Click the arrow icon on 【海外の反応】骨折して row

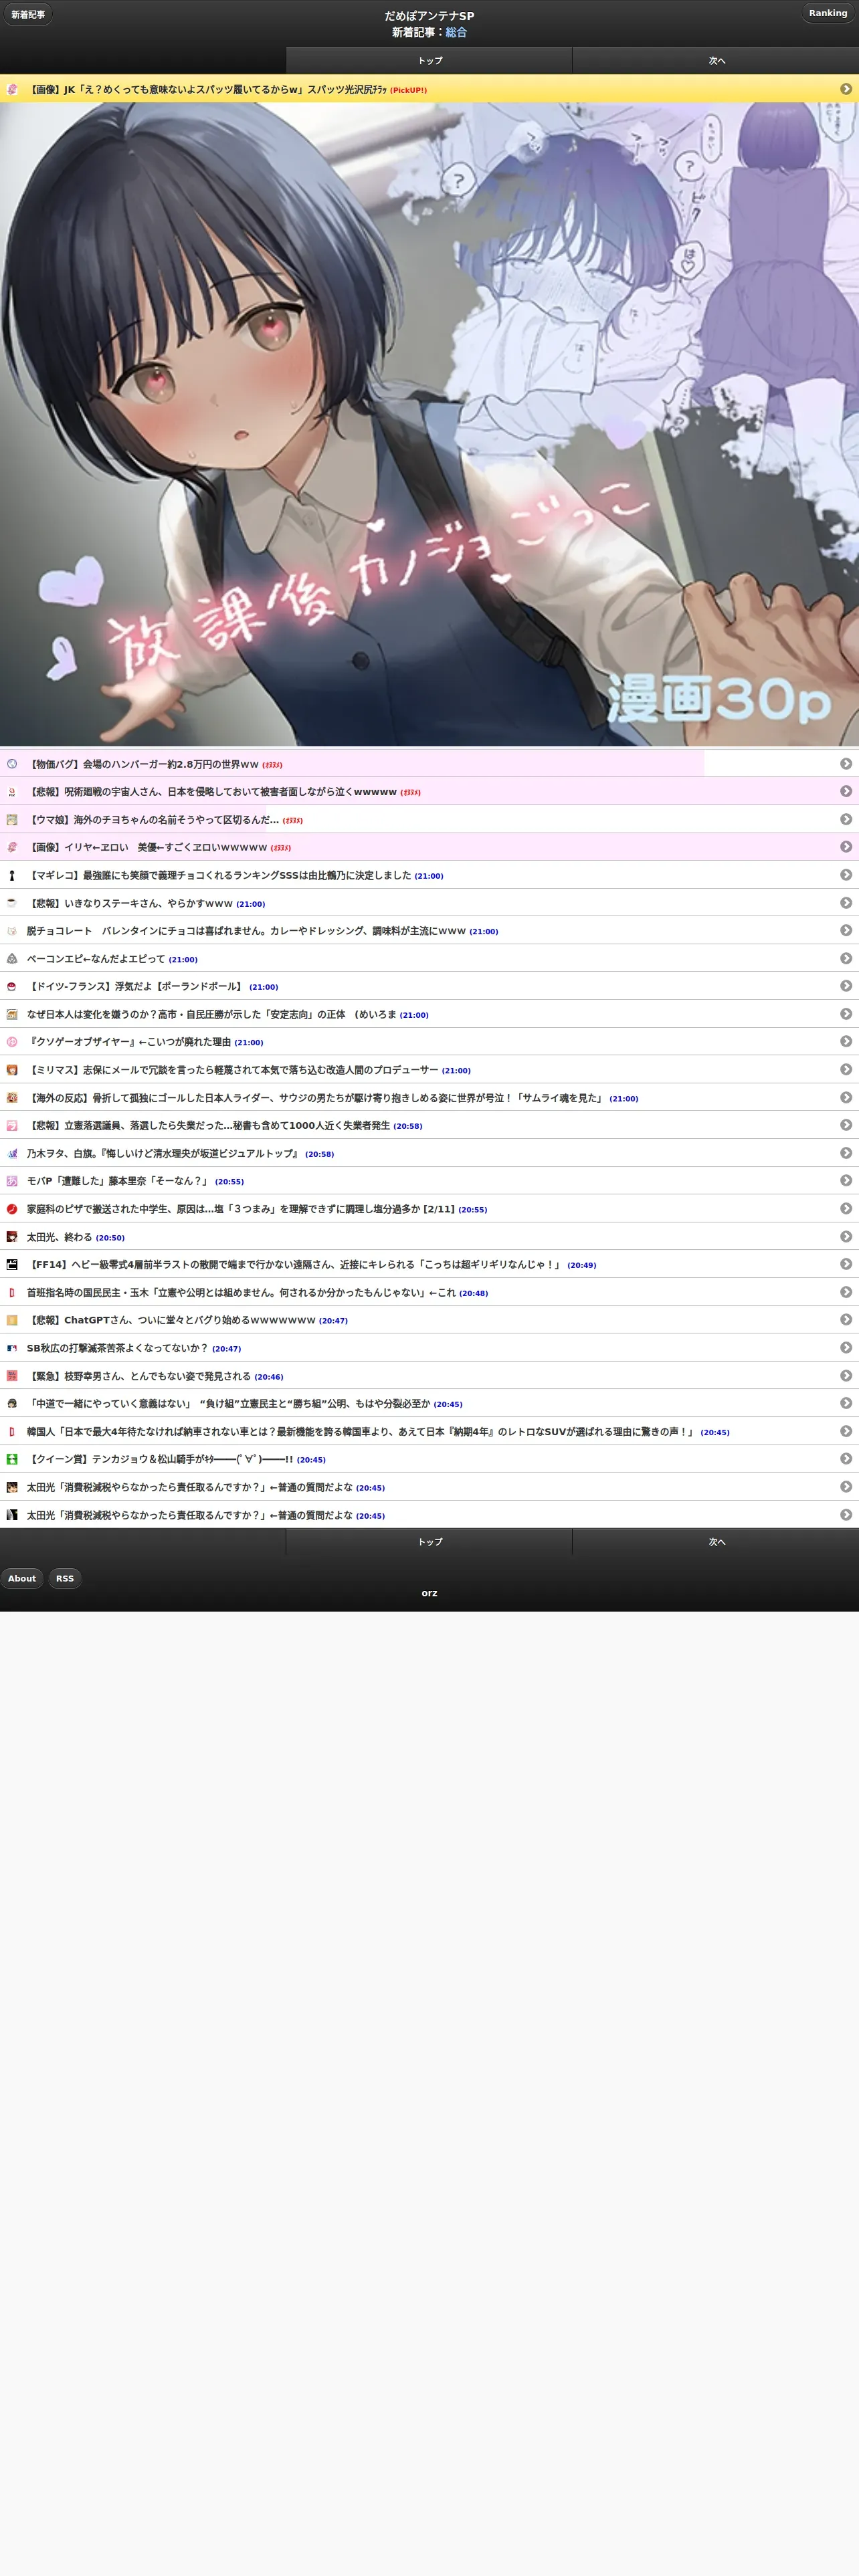(x=846, y=1097)
